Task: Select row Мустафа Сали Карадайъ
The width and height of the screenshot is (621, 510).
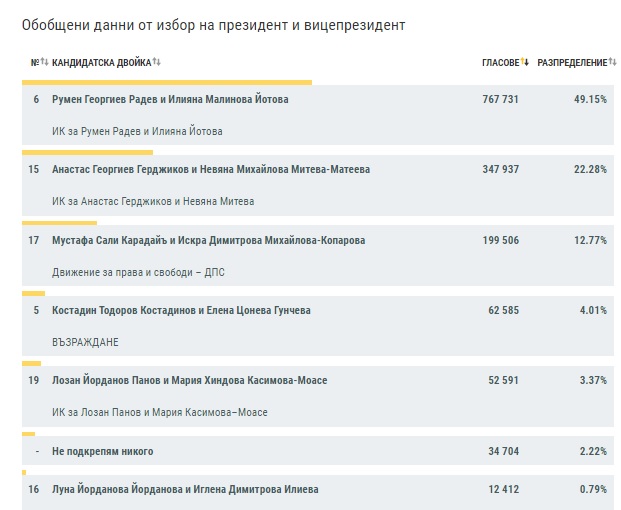Action: (x=318, y=256)
